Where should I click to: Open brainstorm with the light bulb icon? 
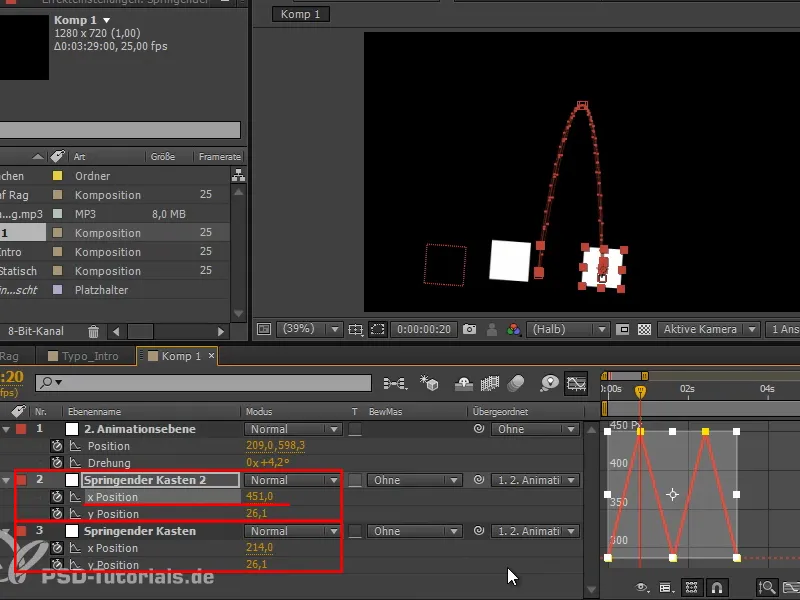click(x=549, y=383)
